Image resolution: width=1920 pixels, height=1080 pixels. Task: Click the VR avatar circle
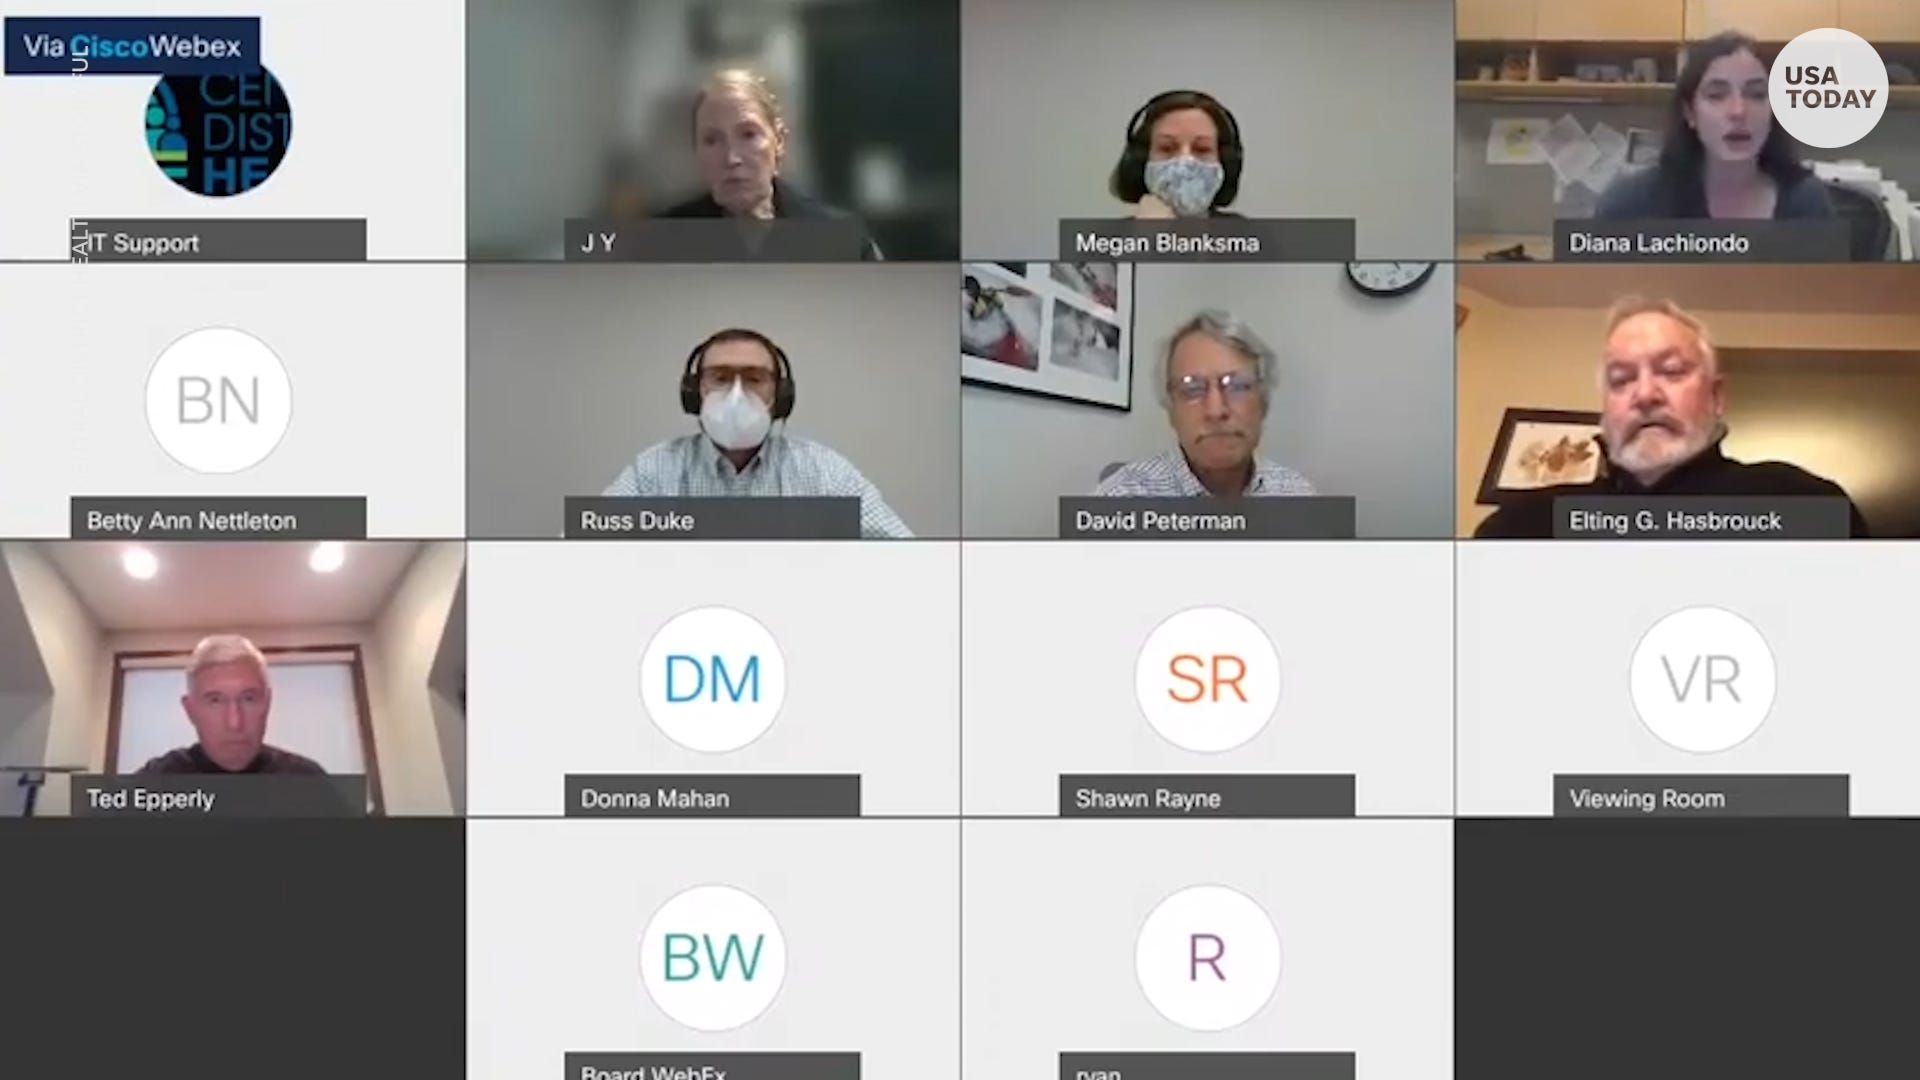click(x=1702, y=679)
